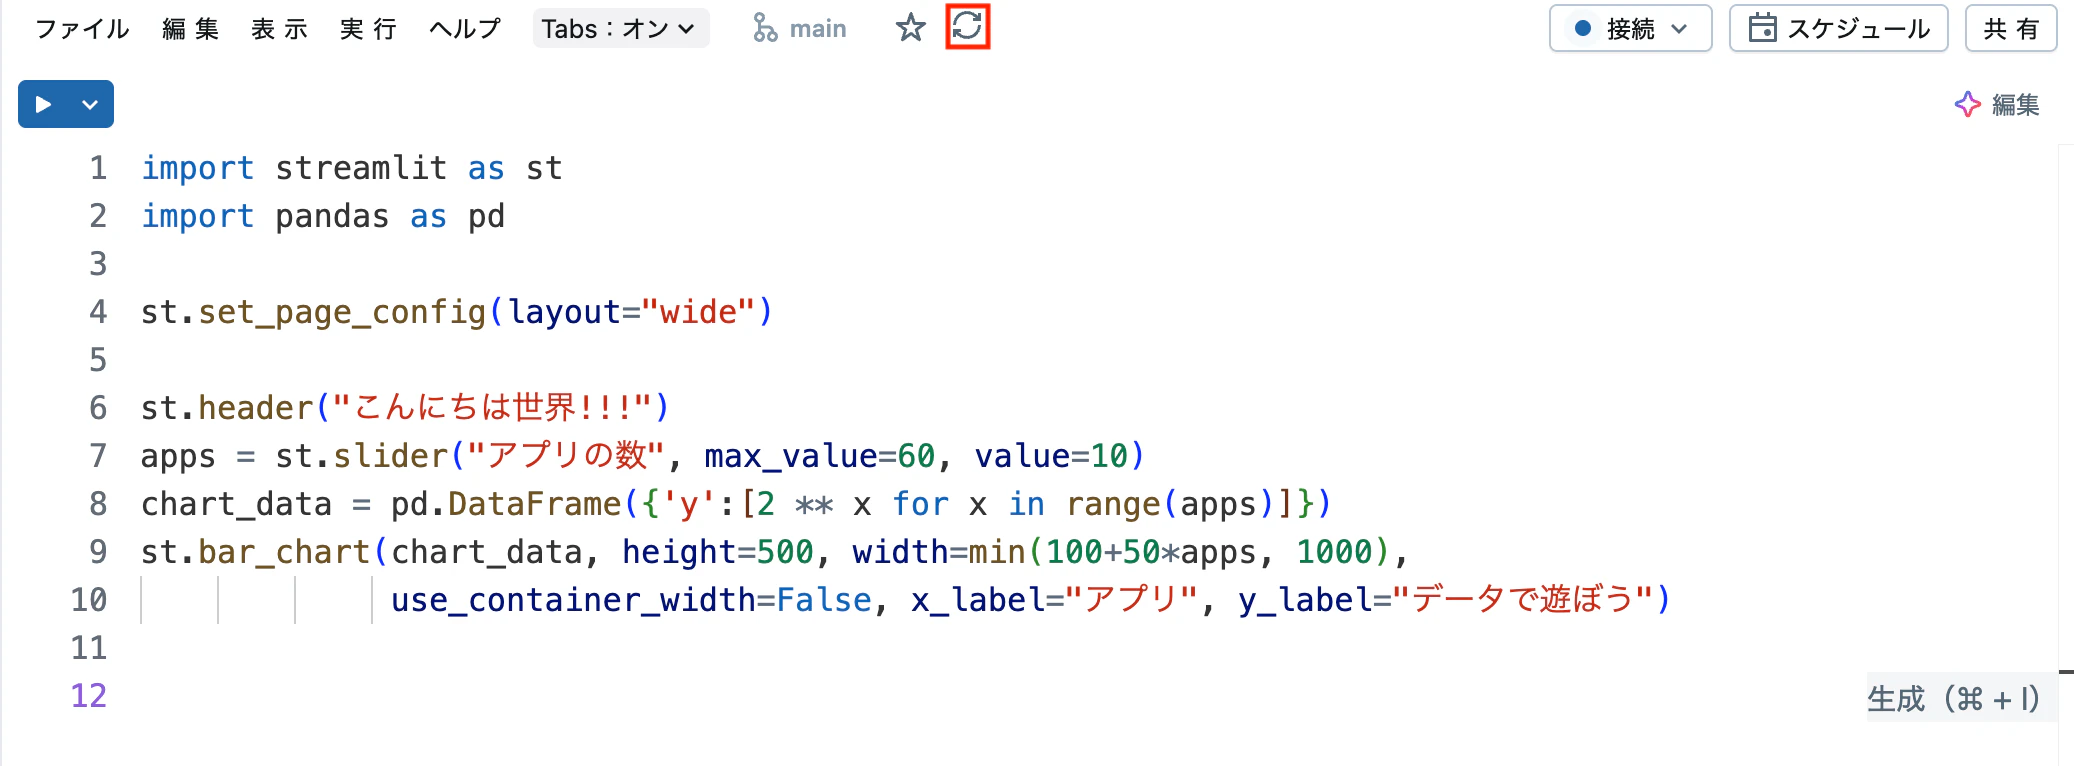
Task: Click 'DataFrame' on line 8
Action: [x=534, y=504]
